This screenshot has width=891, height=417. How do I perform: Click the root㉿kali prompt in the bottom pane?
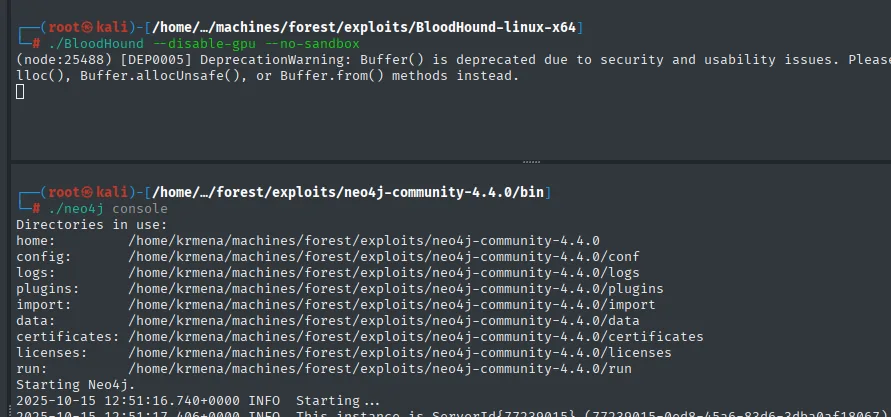click(x=88, y=192)
